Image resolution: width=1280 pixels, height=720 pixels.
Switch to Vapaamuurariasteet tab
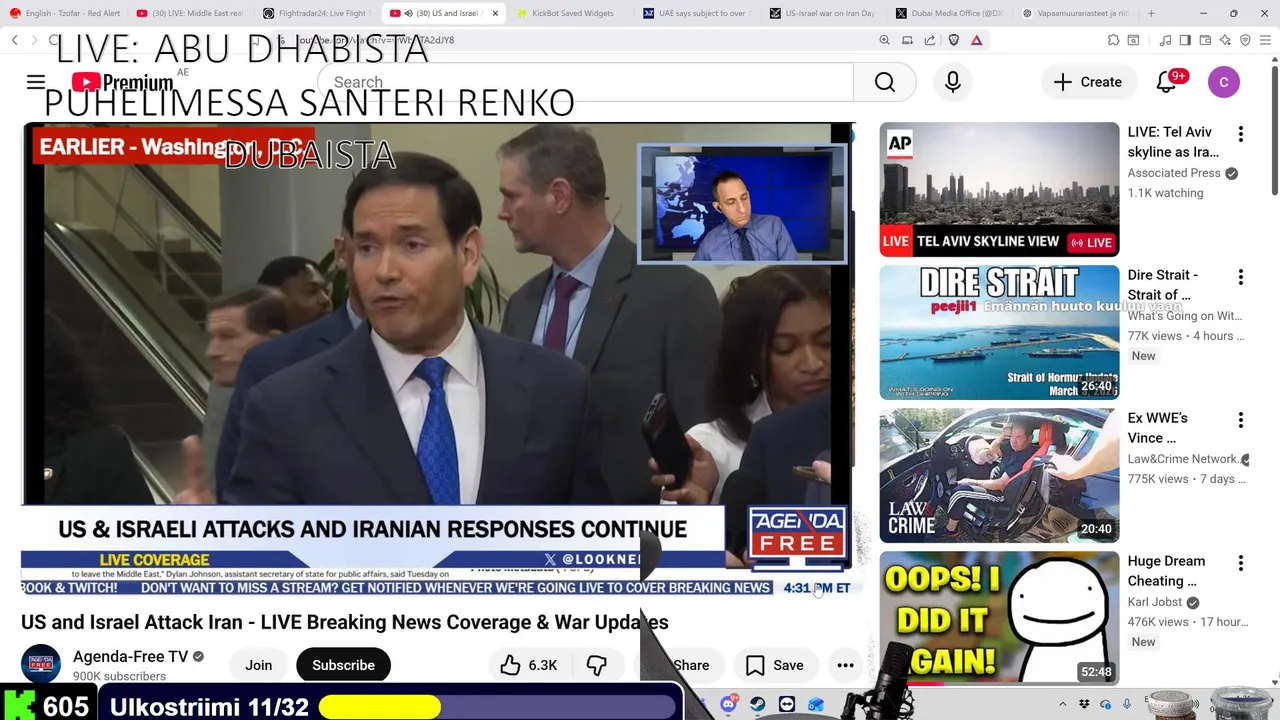coord(1077,13)
